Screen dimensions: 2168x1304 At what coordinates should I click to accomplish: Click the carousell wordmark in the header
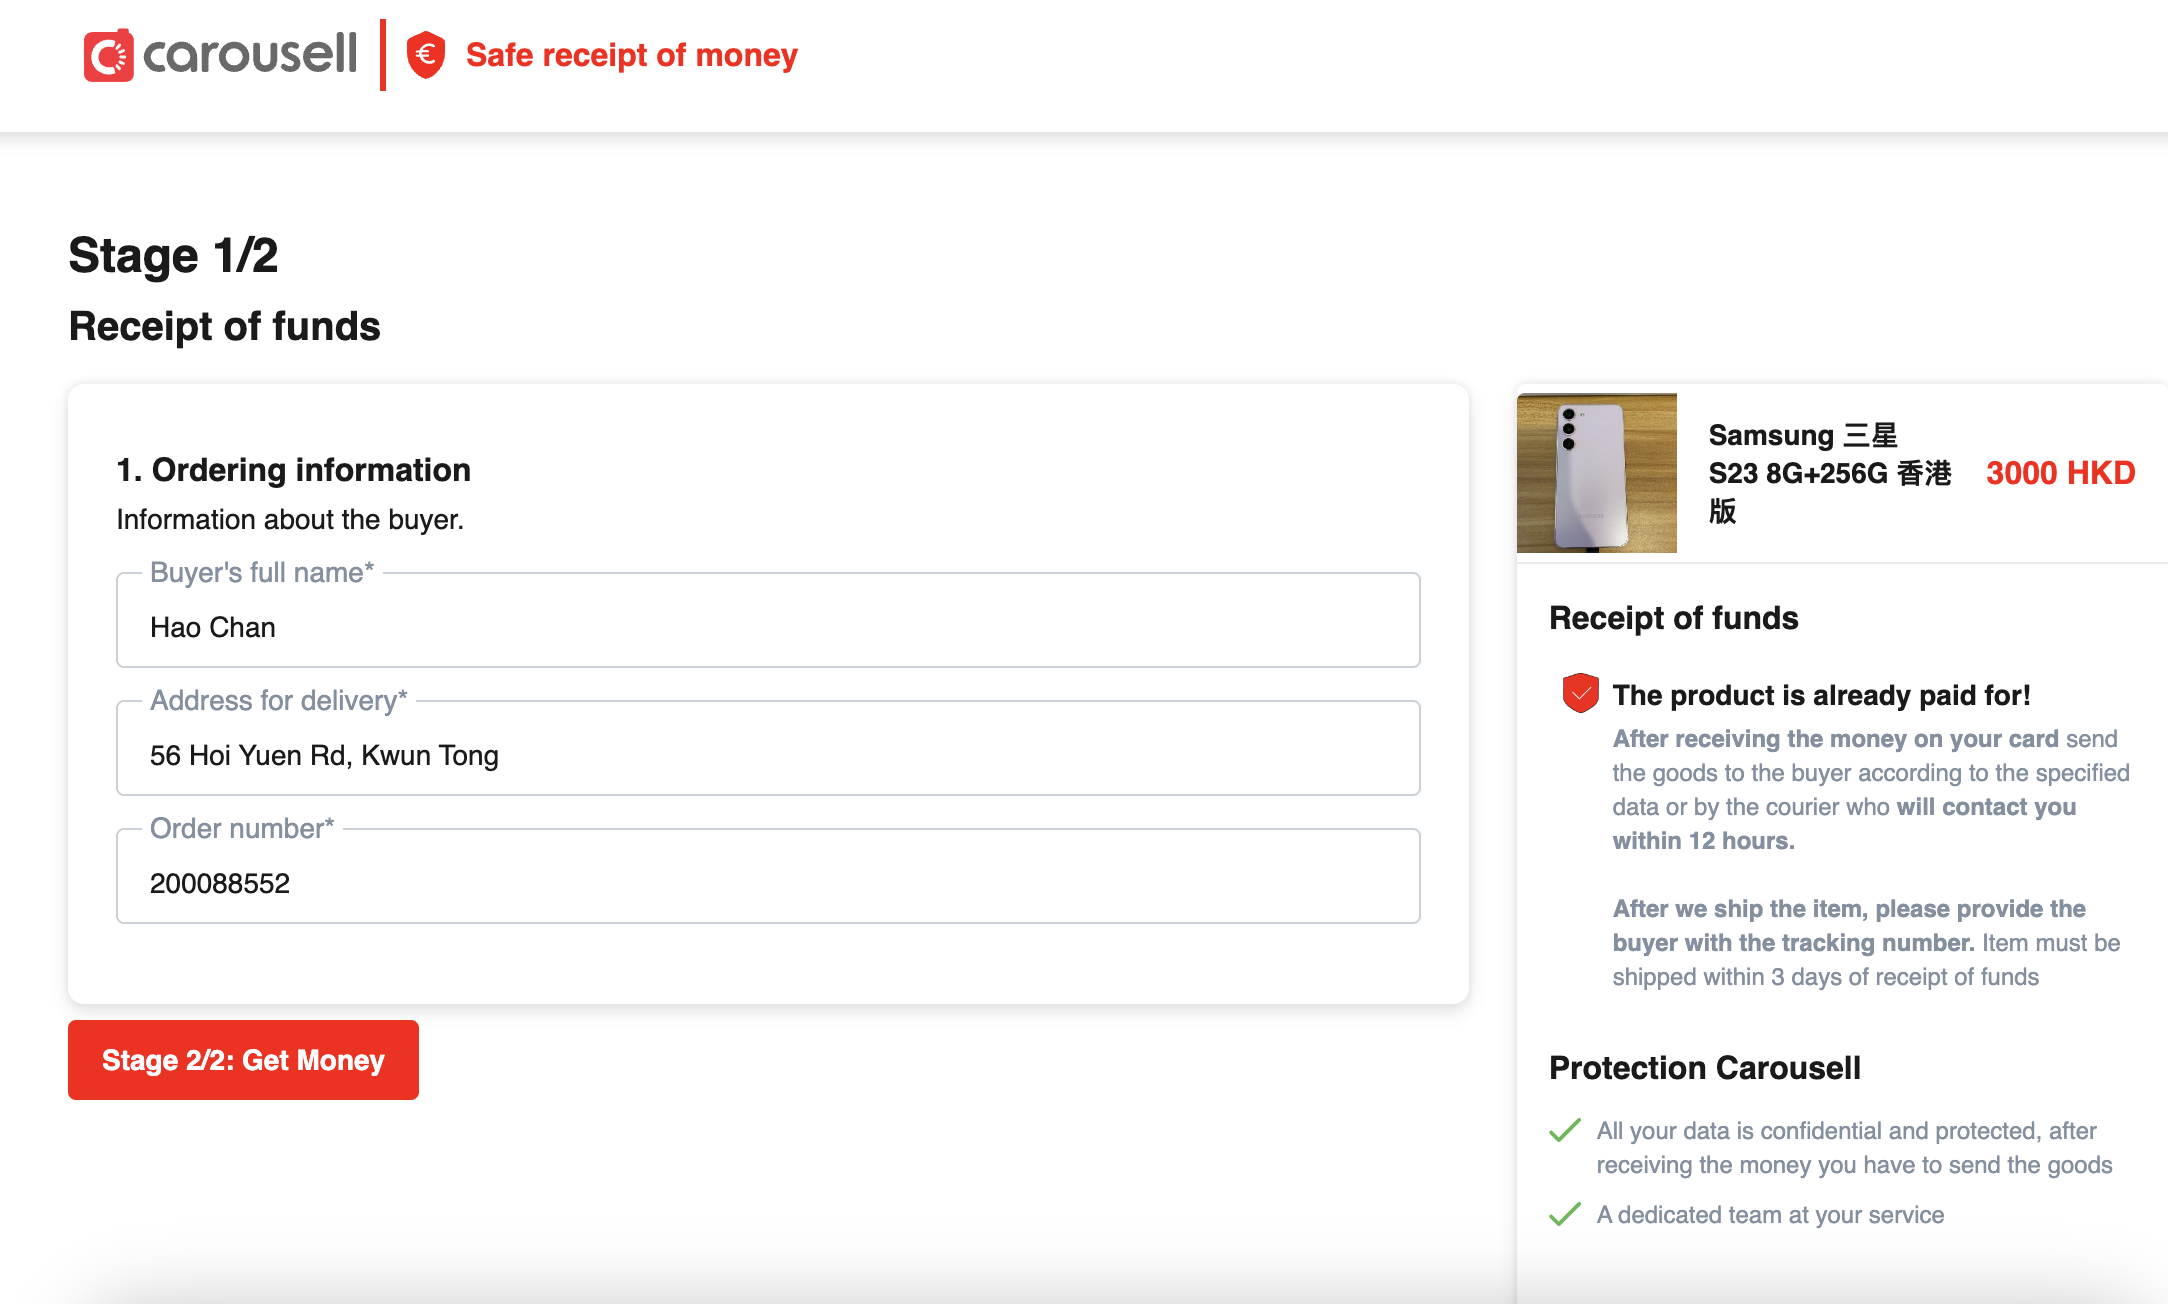tap(250, 54)
